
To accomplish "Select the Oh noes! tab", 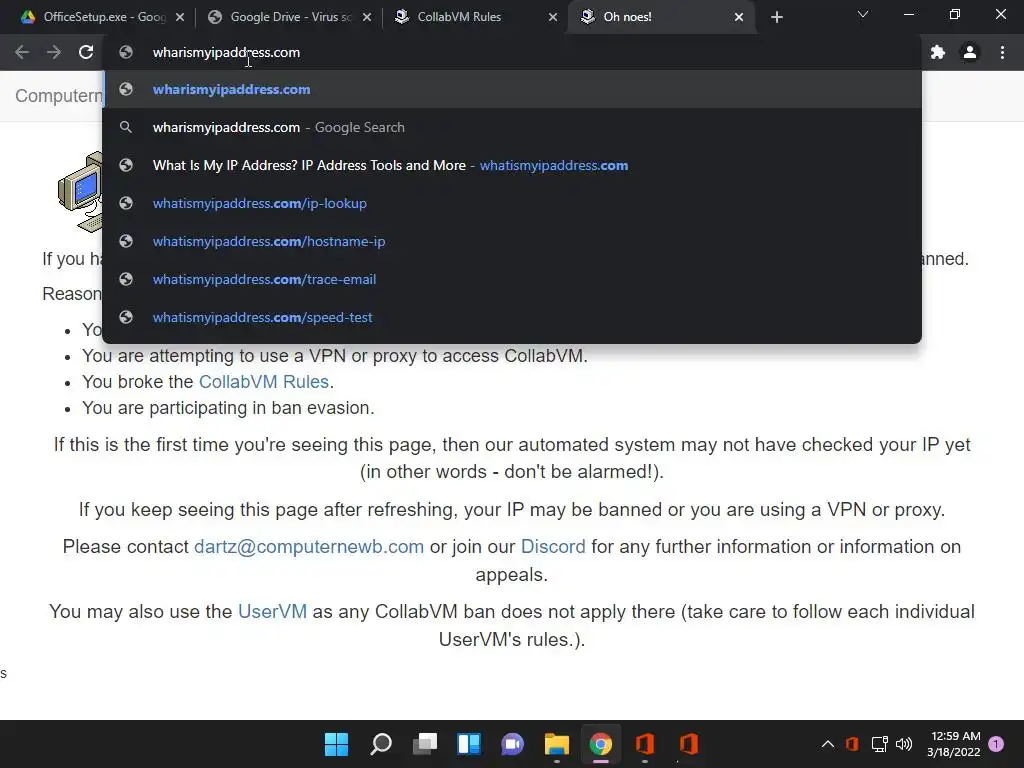I will [x=661, y=17].
